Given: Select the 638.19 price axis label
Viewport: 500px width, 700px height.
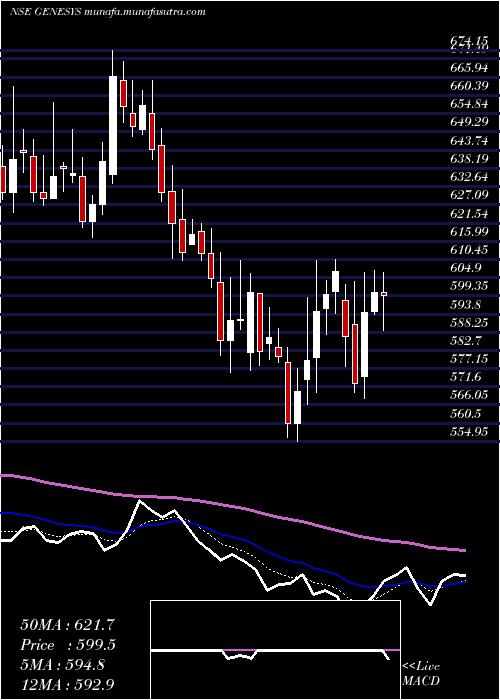Looking at the screenshot, I should 469,158.
